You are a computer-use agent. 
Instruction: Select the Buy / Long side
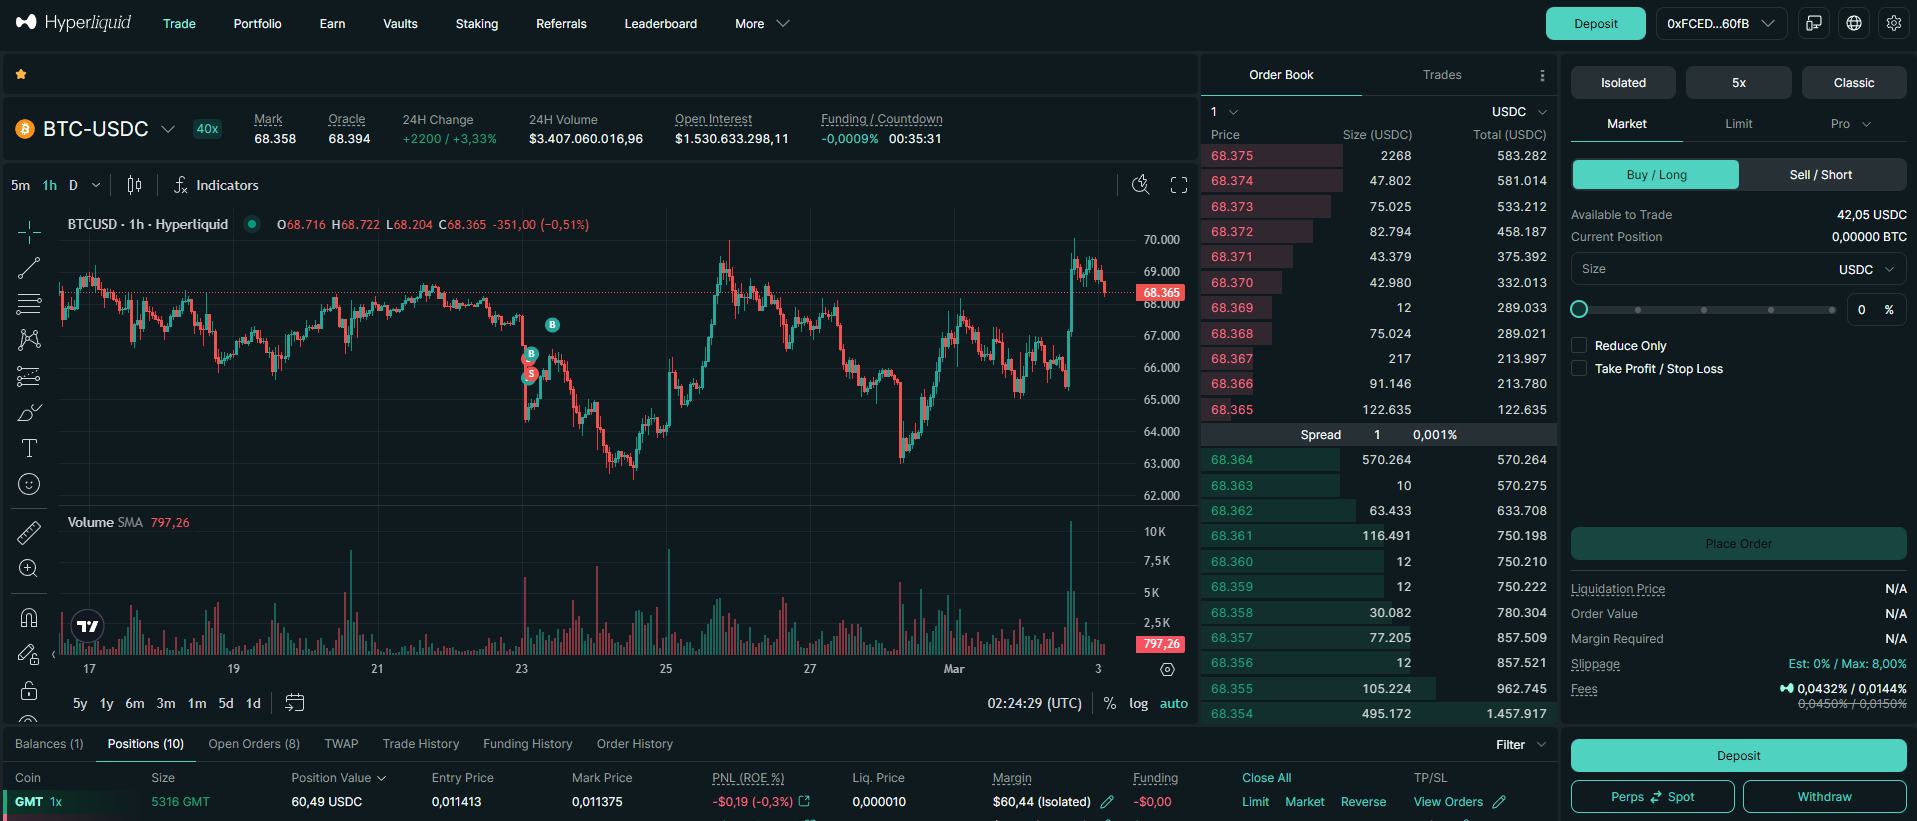pos(1656,174)
